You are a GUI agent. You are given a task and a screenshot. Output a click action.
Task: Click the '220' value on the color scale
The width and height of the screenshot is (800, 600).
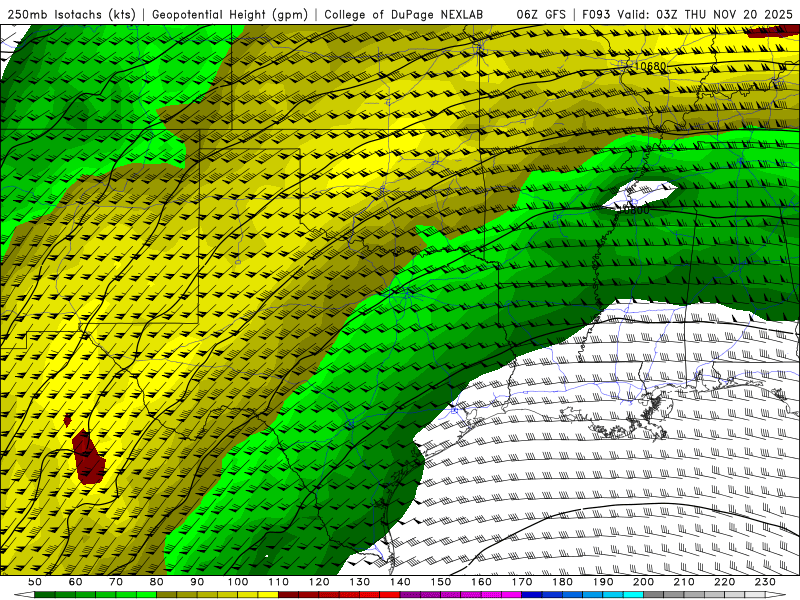(x=724, y=582)
